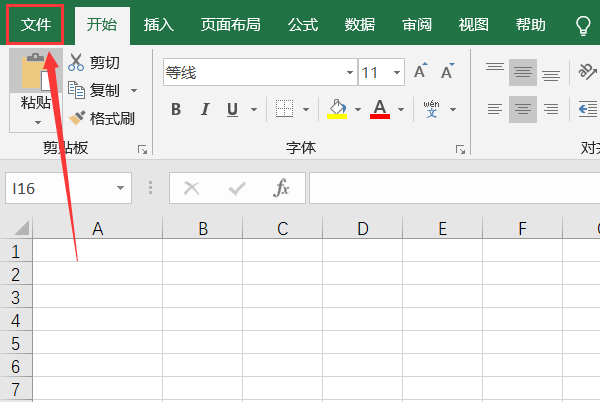The height and width of the screenshot is (402, 600).
Task: Select column B header
Action: pos(203,228)
